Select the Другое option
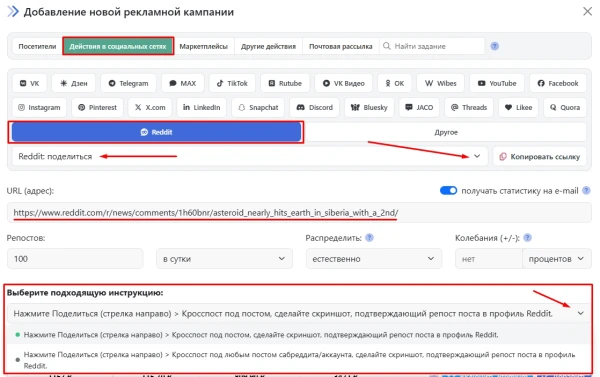Viewport: 600px width, 377px height. tap(446, 132)
